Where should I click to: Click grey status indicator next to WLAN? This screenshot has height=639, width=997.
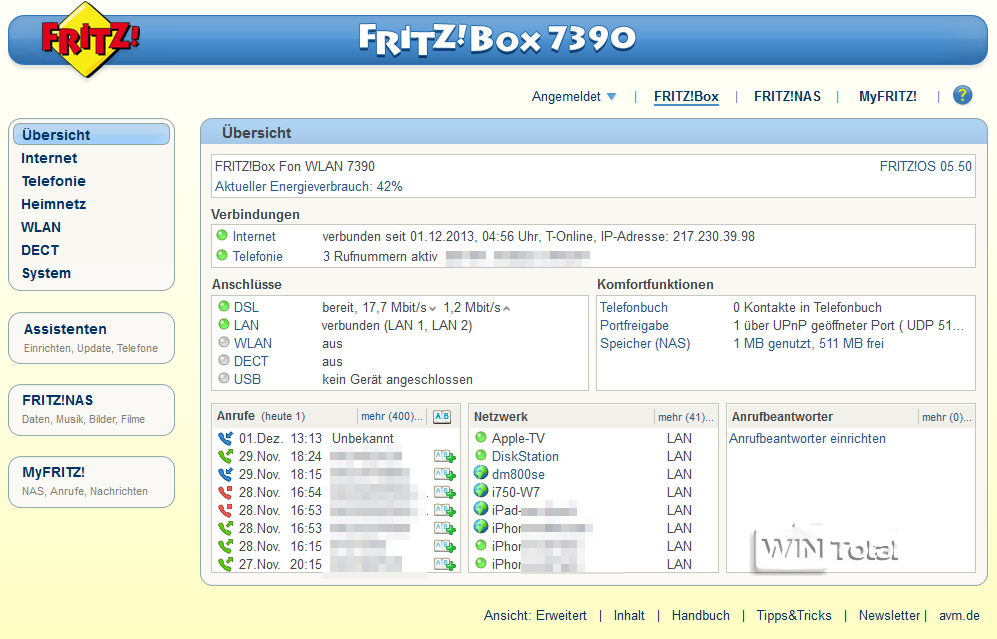223,342
